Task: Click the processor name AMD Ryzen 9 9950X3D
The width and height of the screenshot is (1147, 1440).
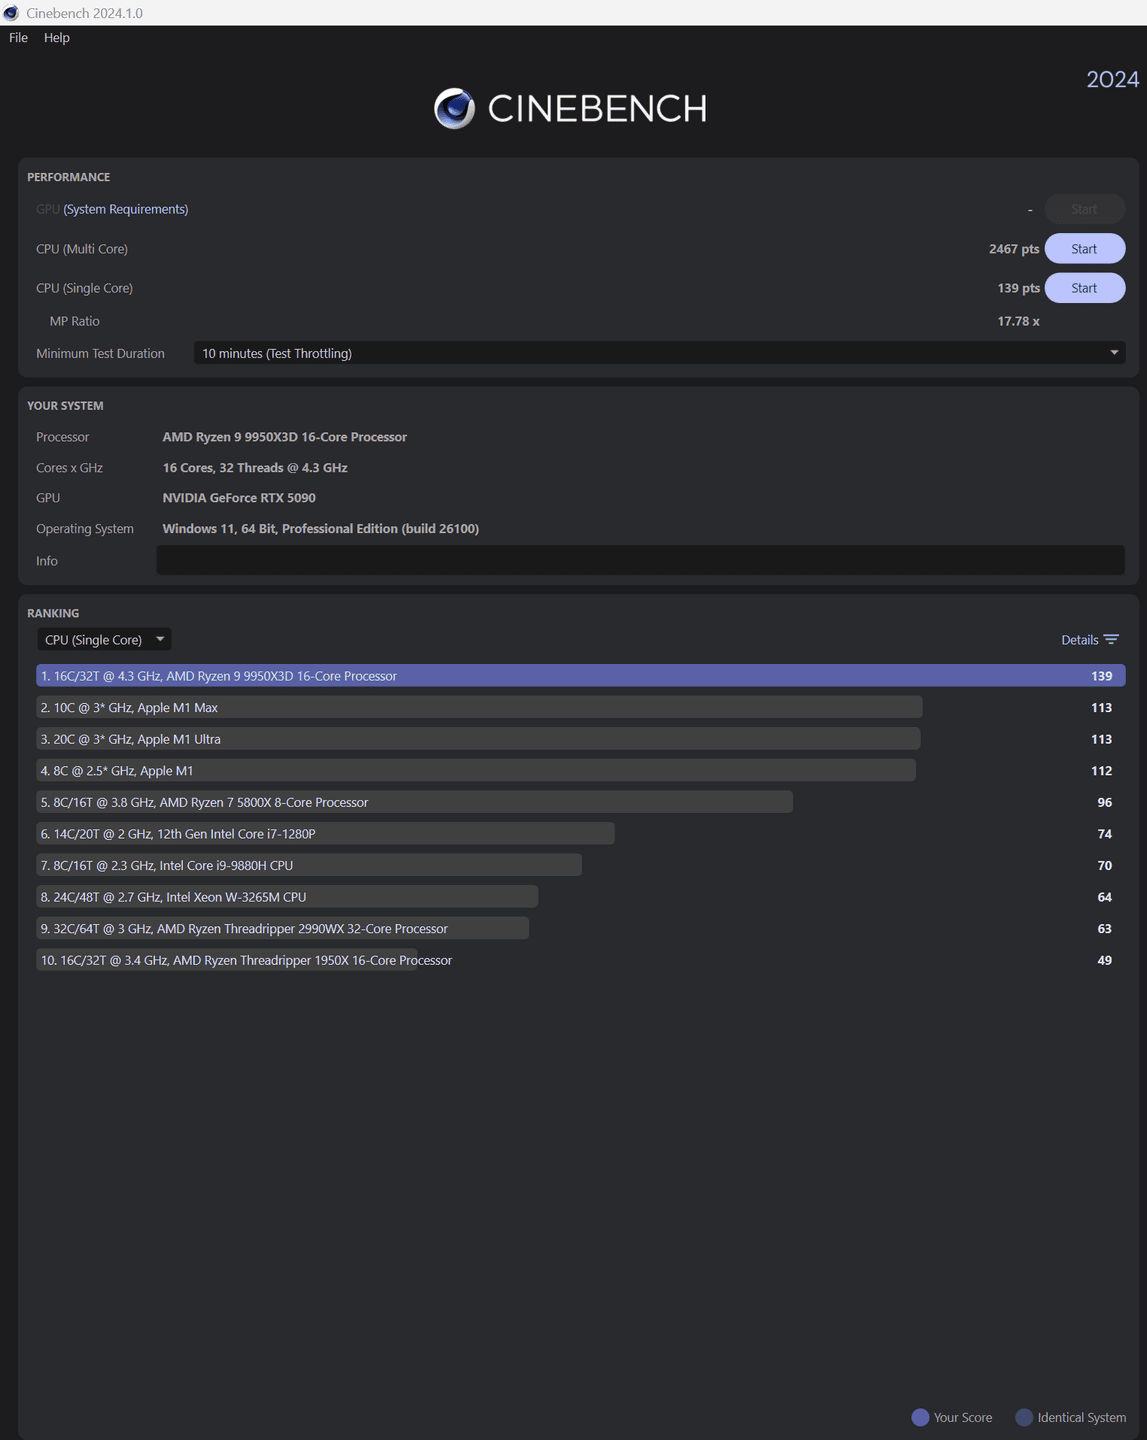Action: pos(285,437)
